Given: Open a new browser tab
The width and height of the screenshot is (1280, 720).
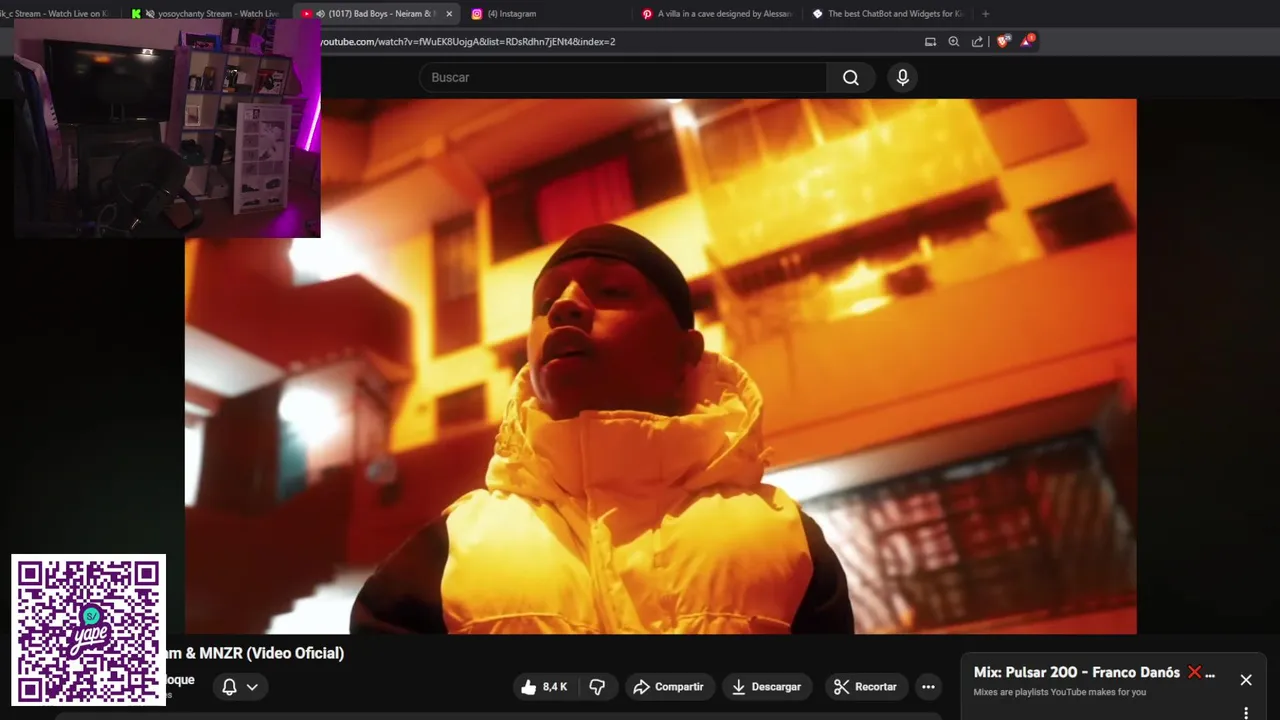Looking at the screenshot, I should click(985, 14).
